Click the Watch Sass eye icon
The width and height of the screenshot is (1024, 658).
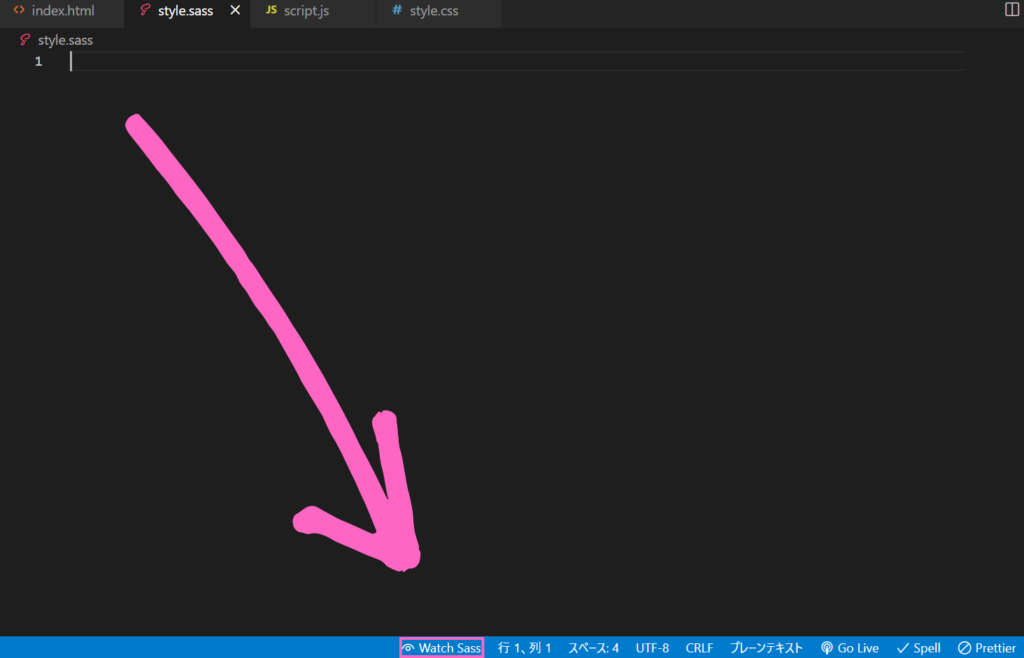409,648
